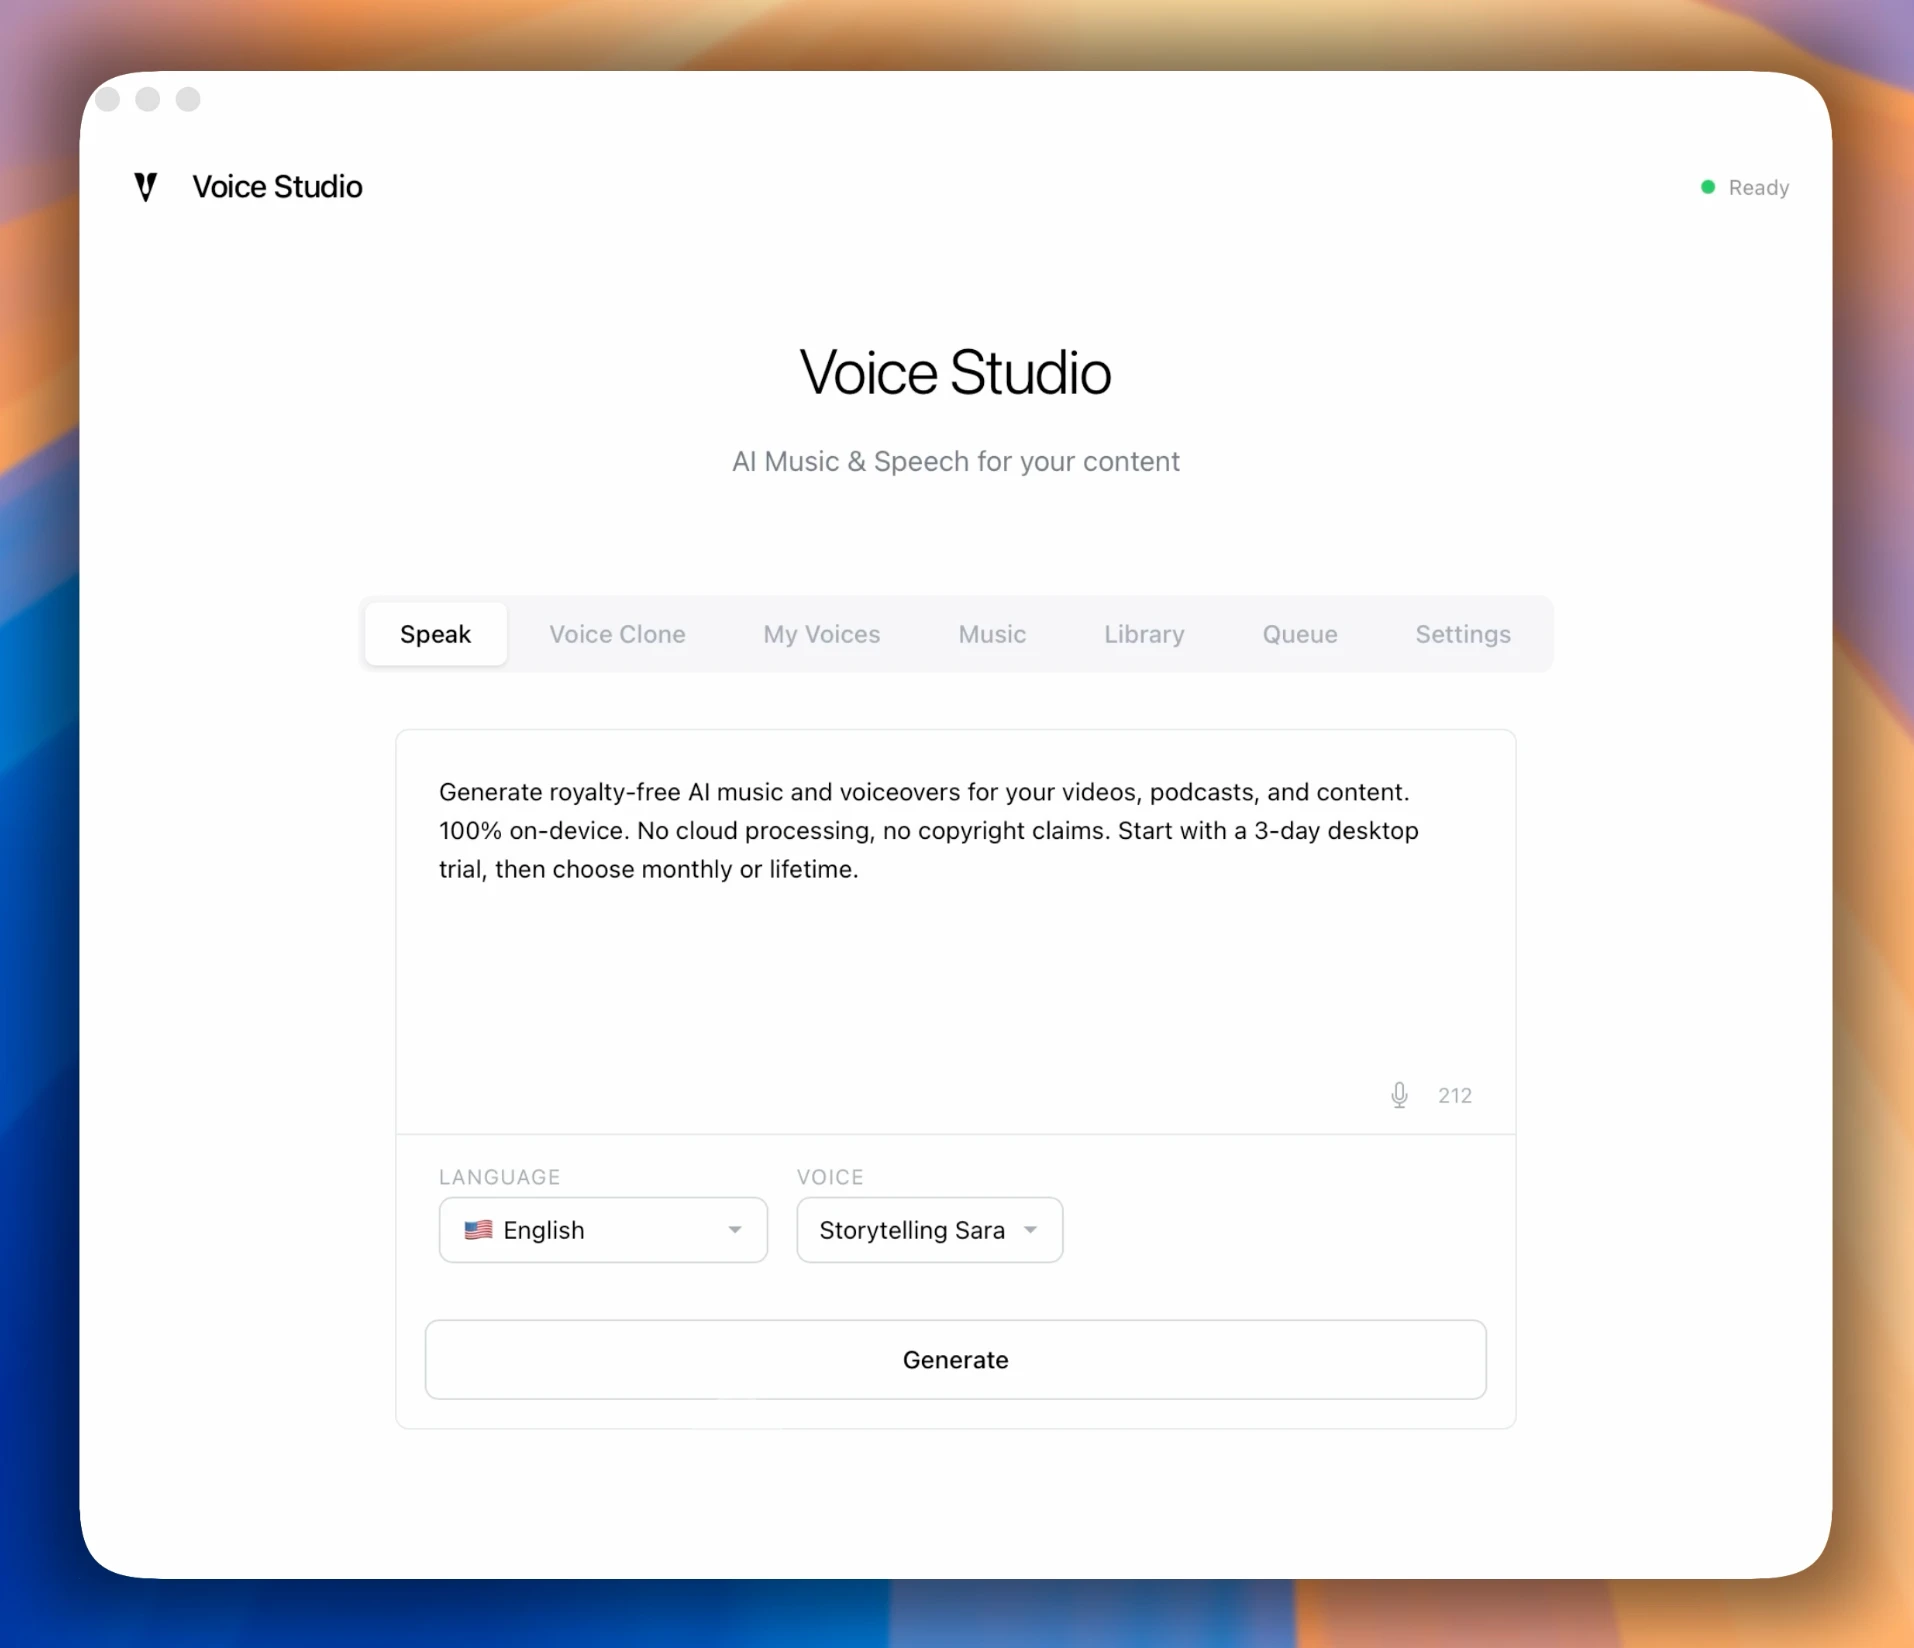Image resolution: width=1914 pixels, height=1648 pixels.
Task: Click inside the speech text area
Action: coord(955,960)
